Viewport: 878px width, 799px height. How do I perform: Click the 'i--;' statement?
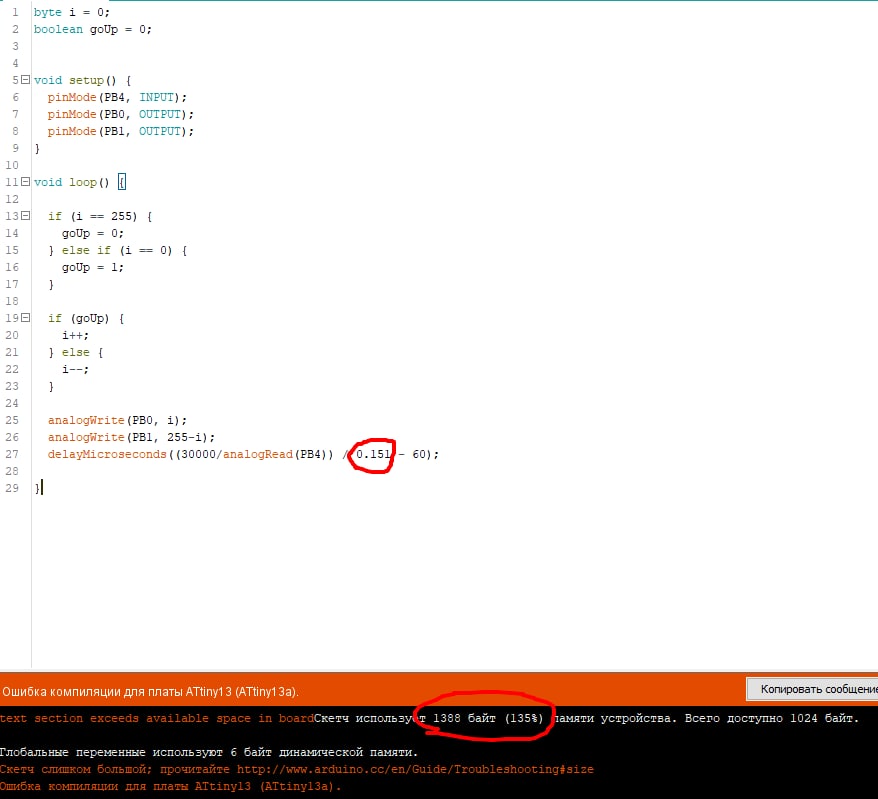point(75,369)
